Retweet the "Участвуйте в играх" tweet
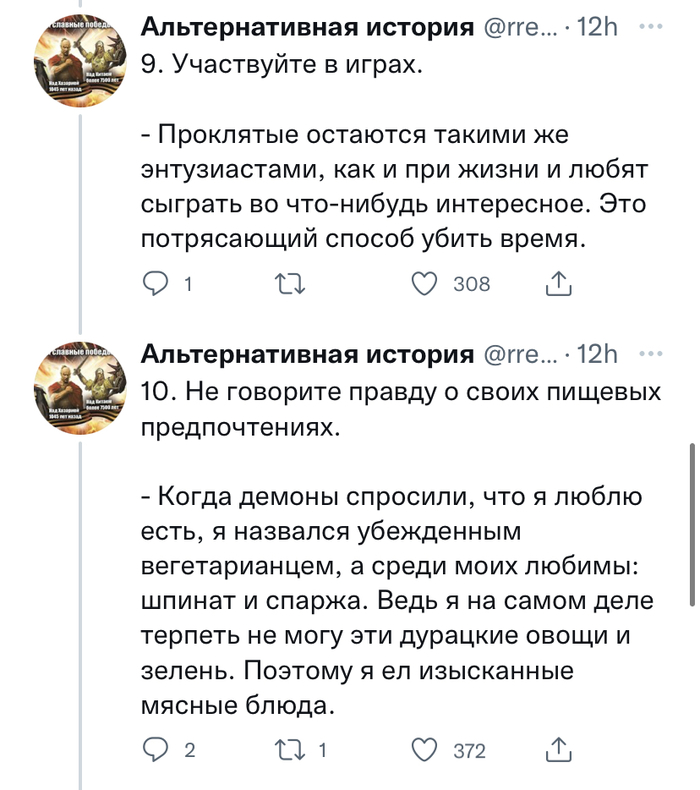Screen dimensions: 700x790 click(287, 284)
